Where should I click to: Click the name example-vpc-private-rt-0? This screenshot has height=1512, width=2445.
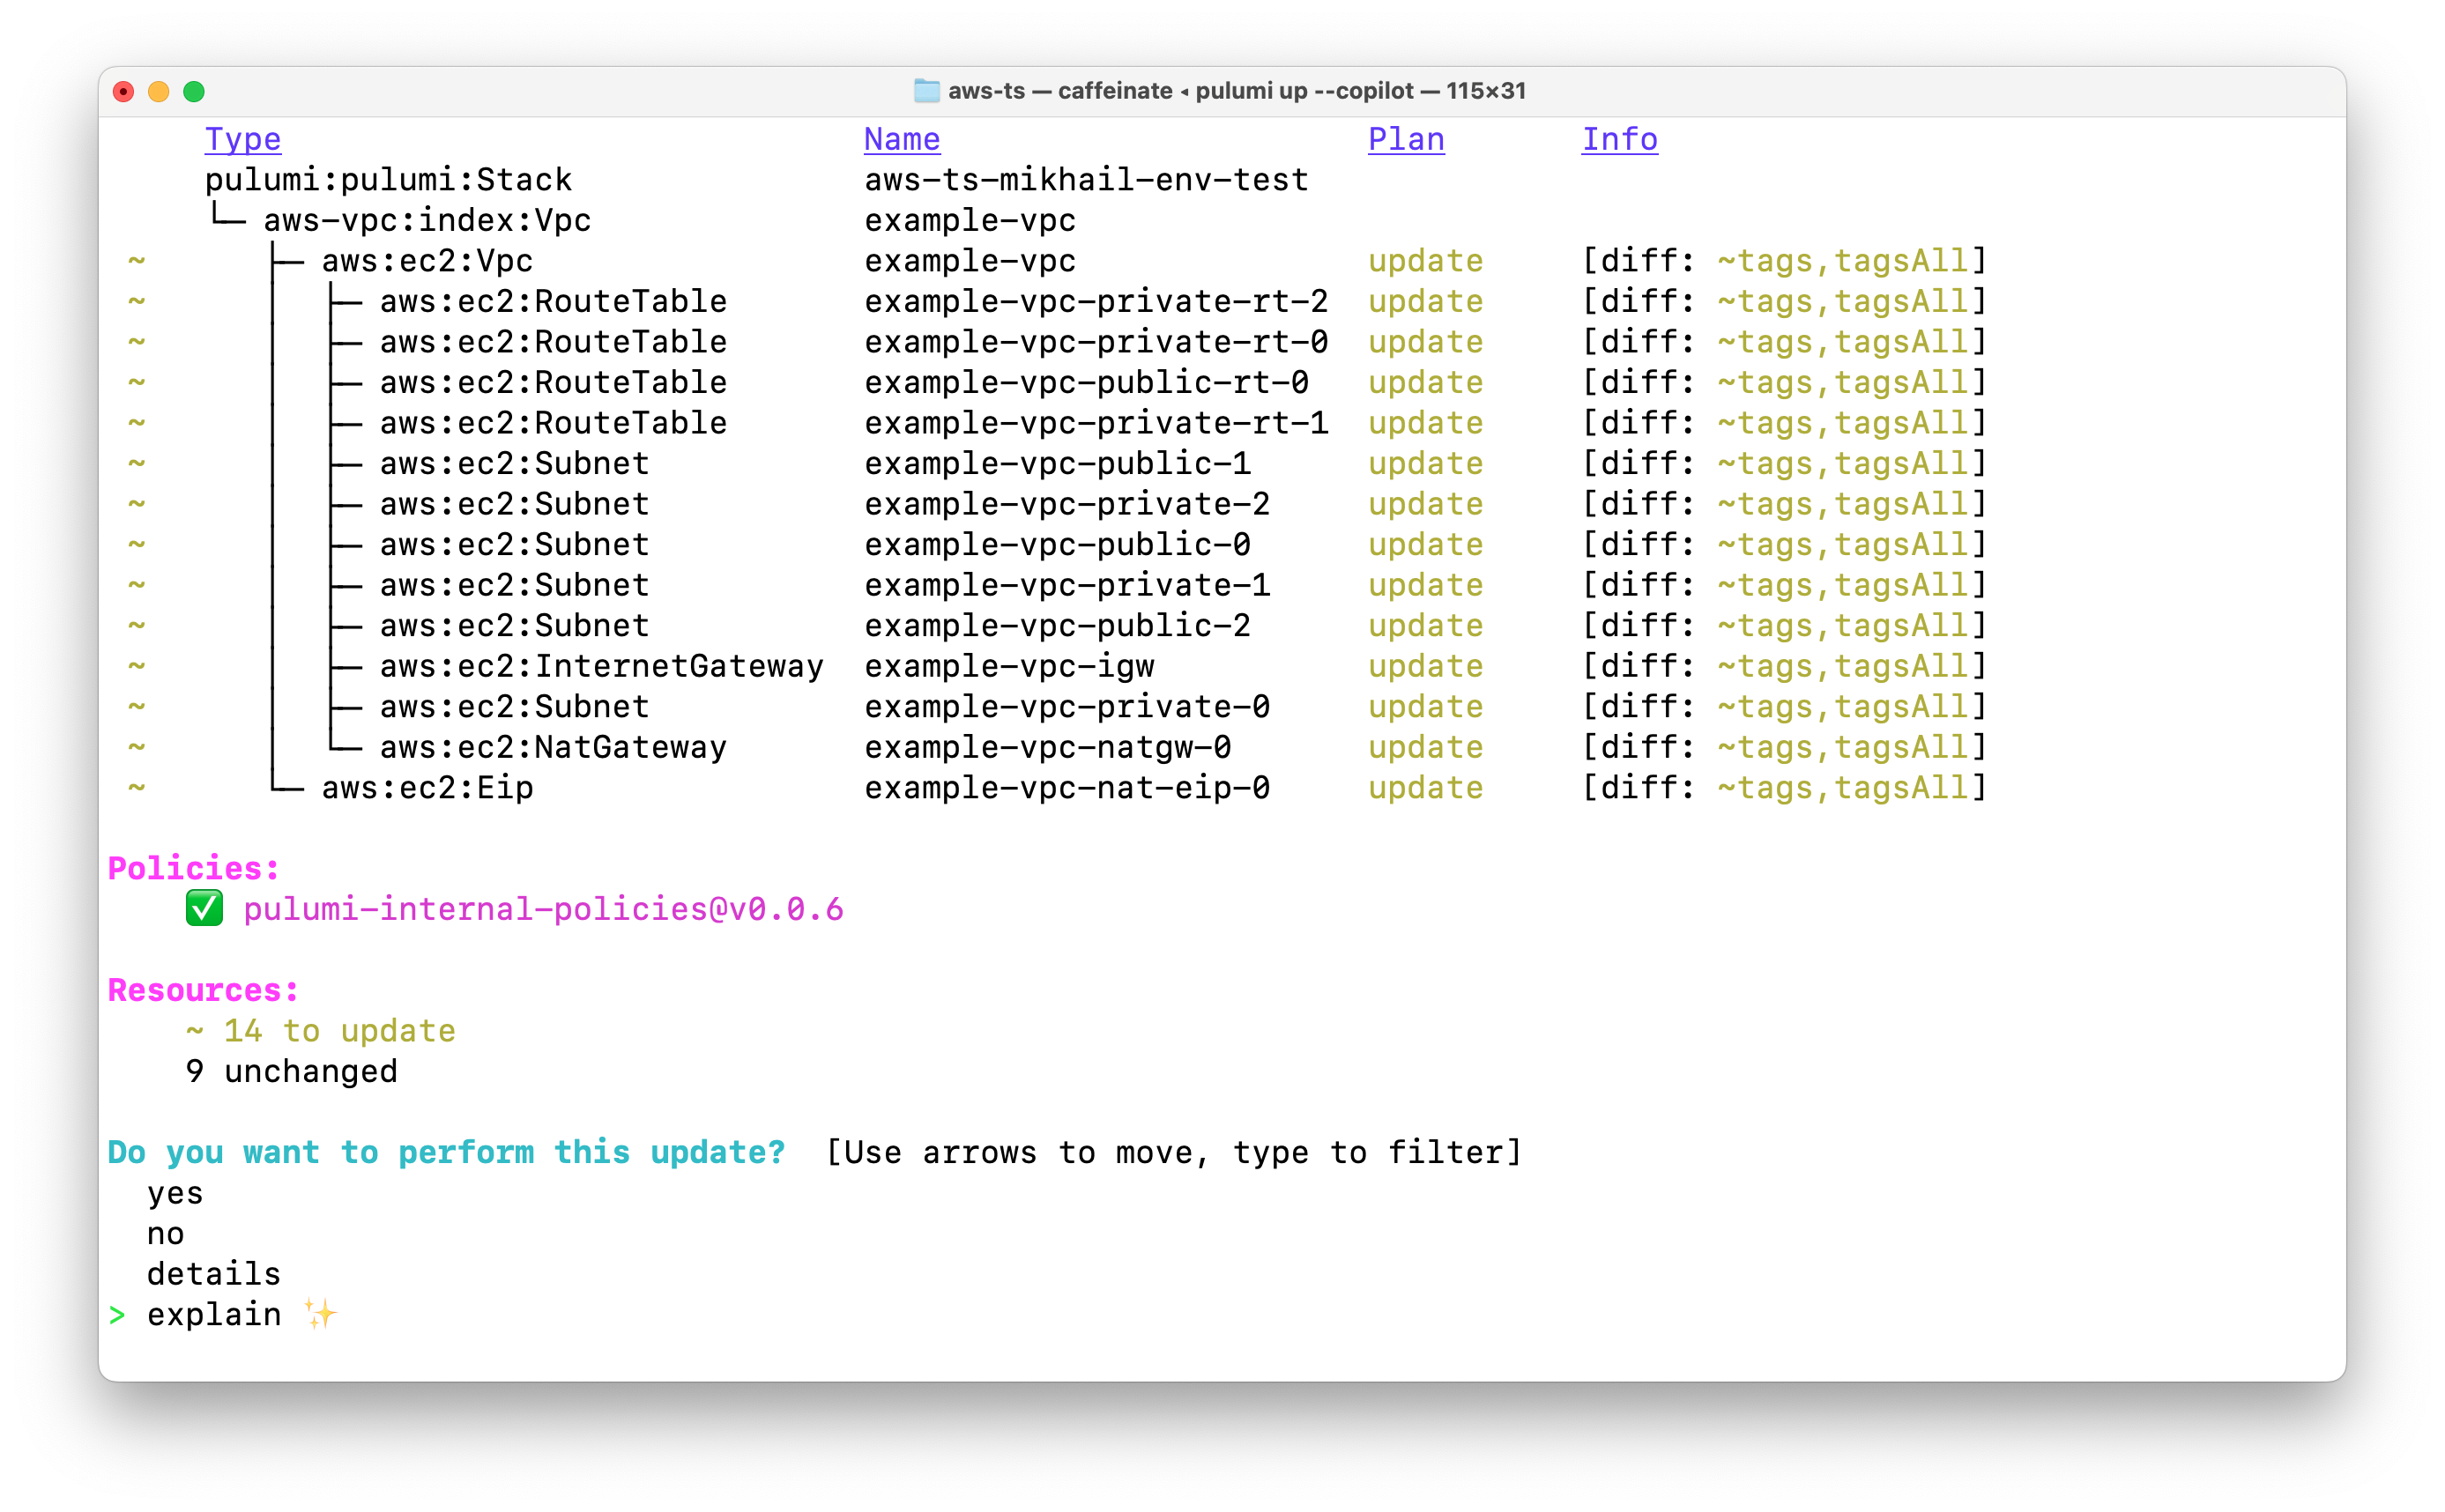coord(1096,342)
